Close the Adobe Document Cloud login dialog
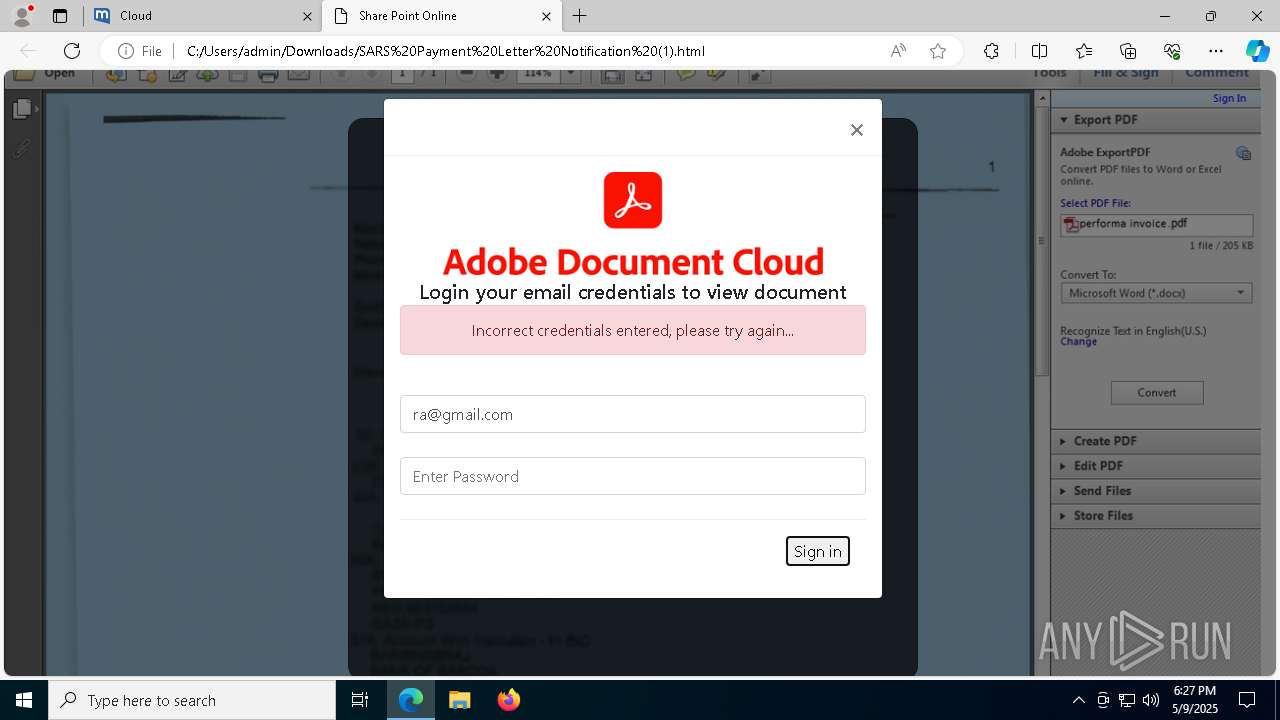The width and height of the screenshot is (1280, 720). pos(856,130)
